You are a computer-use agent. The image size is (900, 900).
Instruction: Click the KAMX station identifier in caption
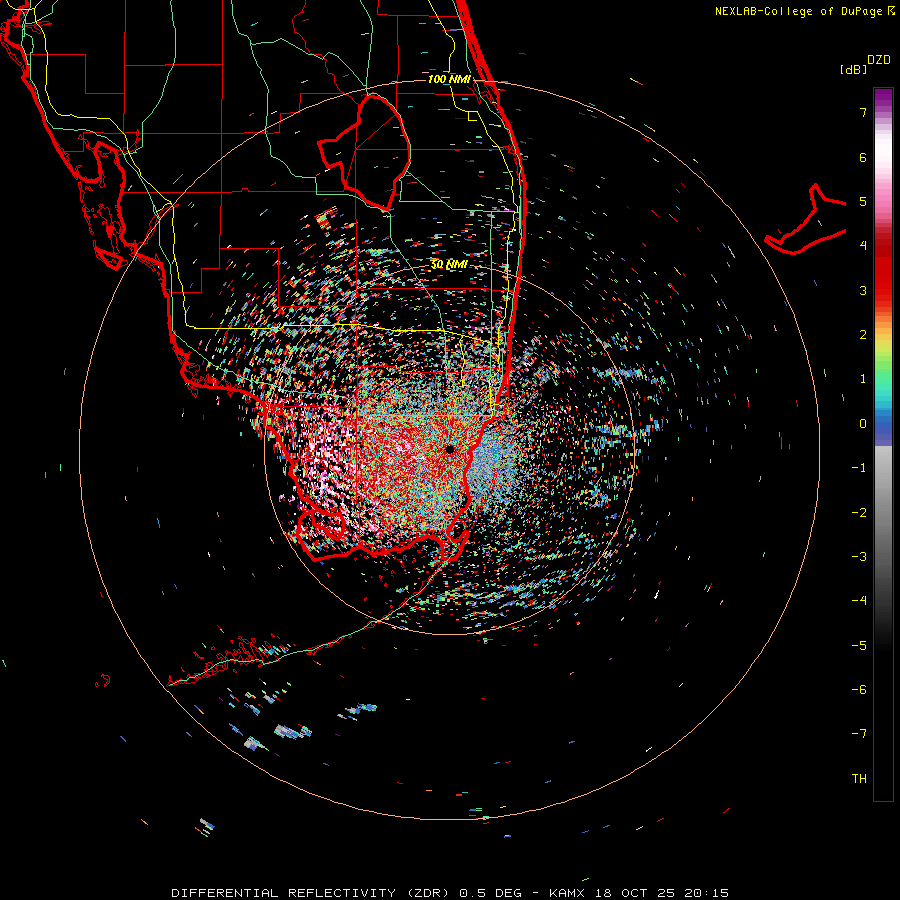(567, 893)
